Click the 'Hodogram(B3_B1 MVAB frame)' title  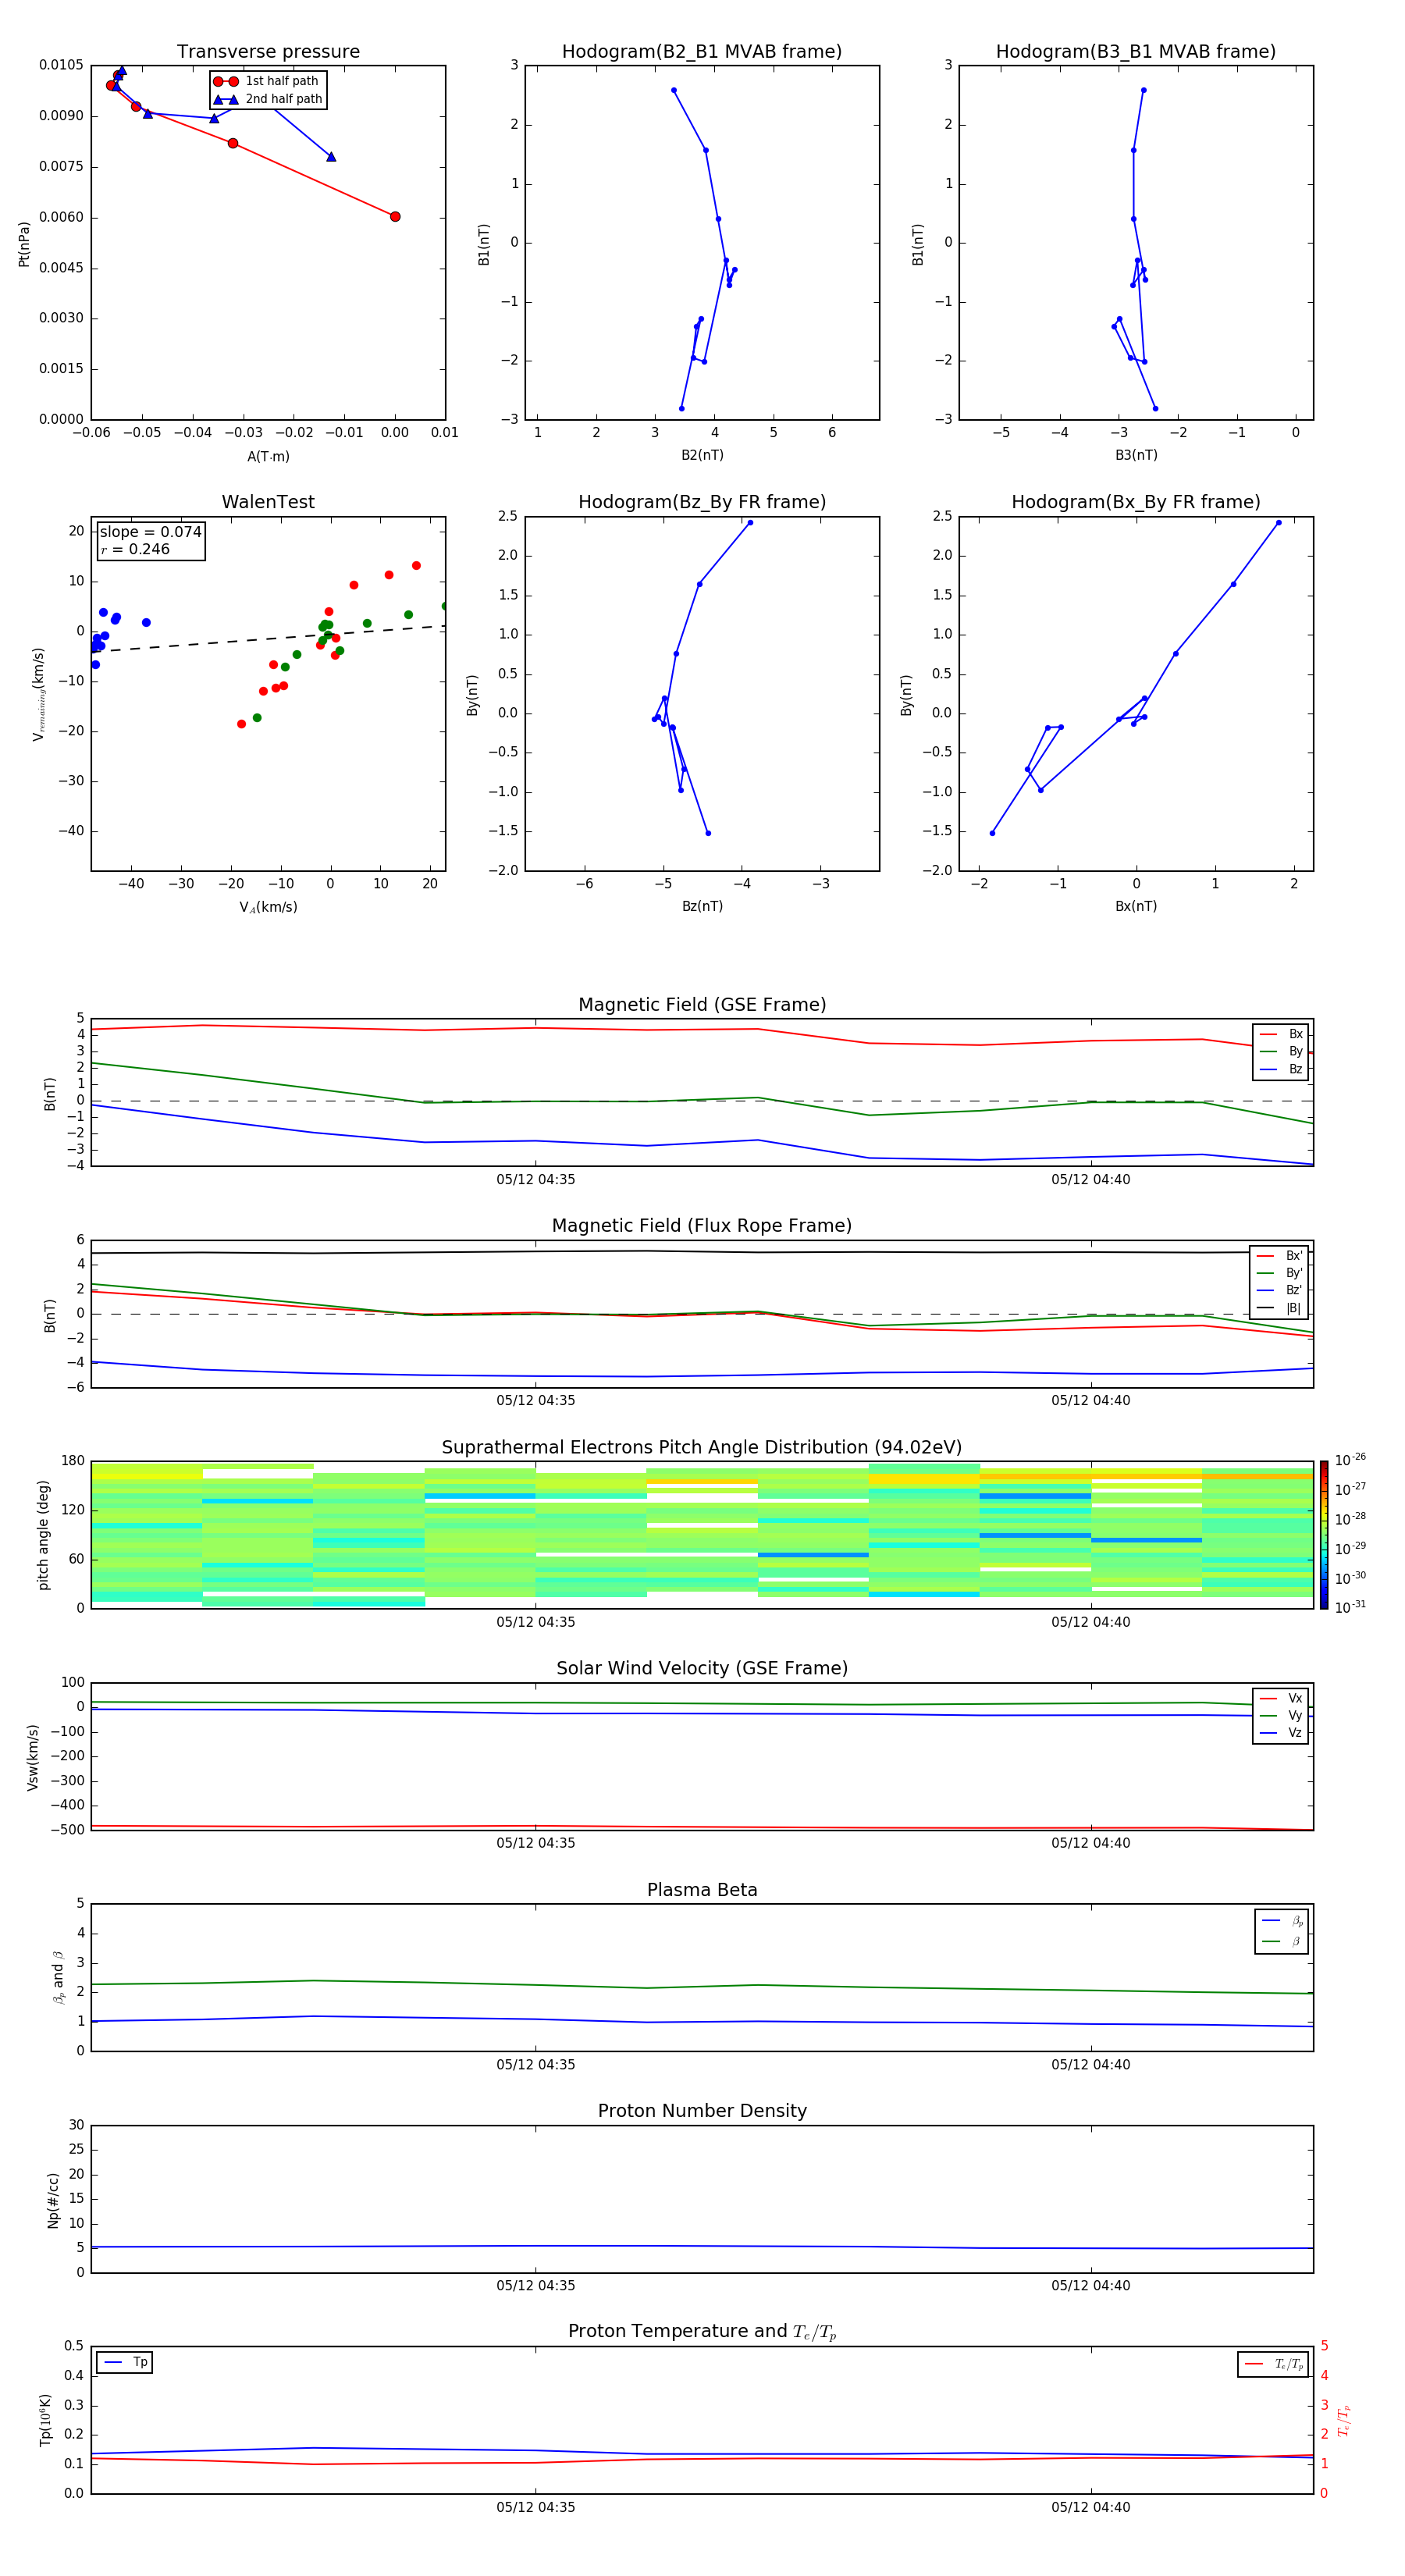[1136, 52]
